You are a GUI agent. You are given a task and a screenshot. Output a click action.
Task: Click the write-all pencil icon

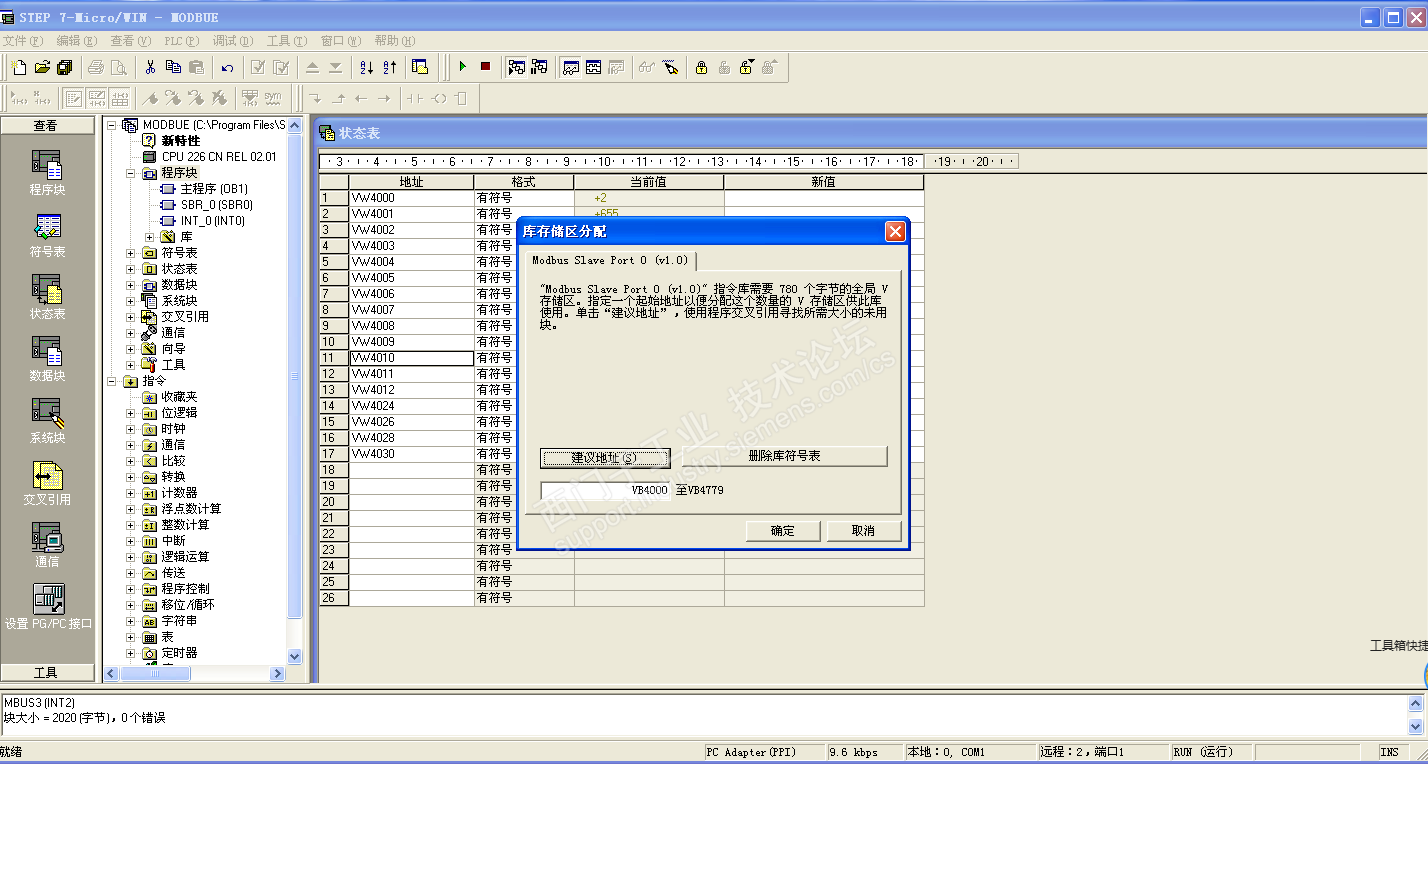670,67
